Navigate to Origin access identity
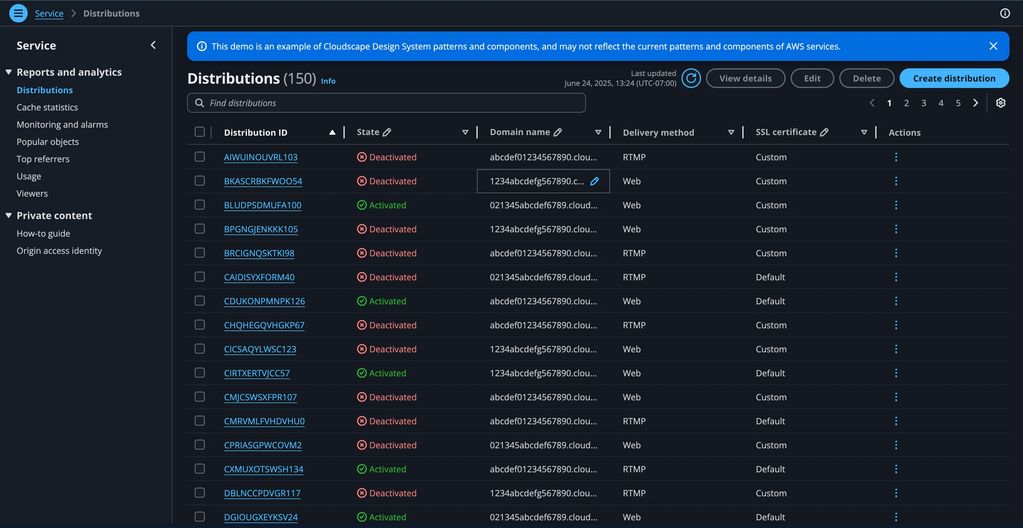 pos(59,251)
